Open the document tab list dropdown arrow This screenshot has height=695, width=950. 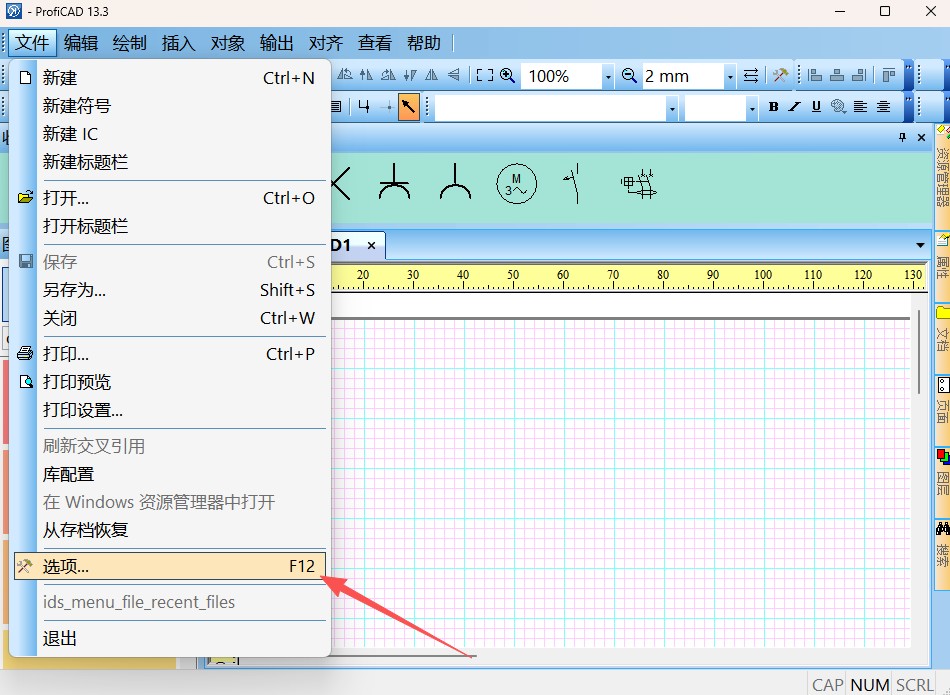pyautogui.click(x=920, y=245)
